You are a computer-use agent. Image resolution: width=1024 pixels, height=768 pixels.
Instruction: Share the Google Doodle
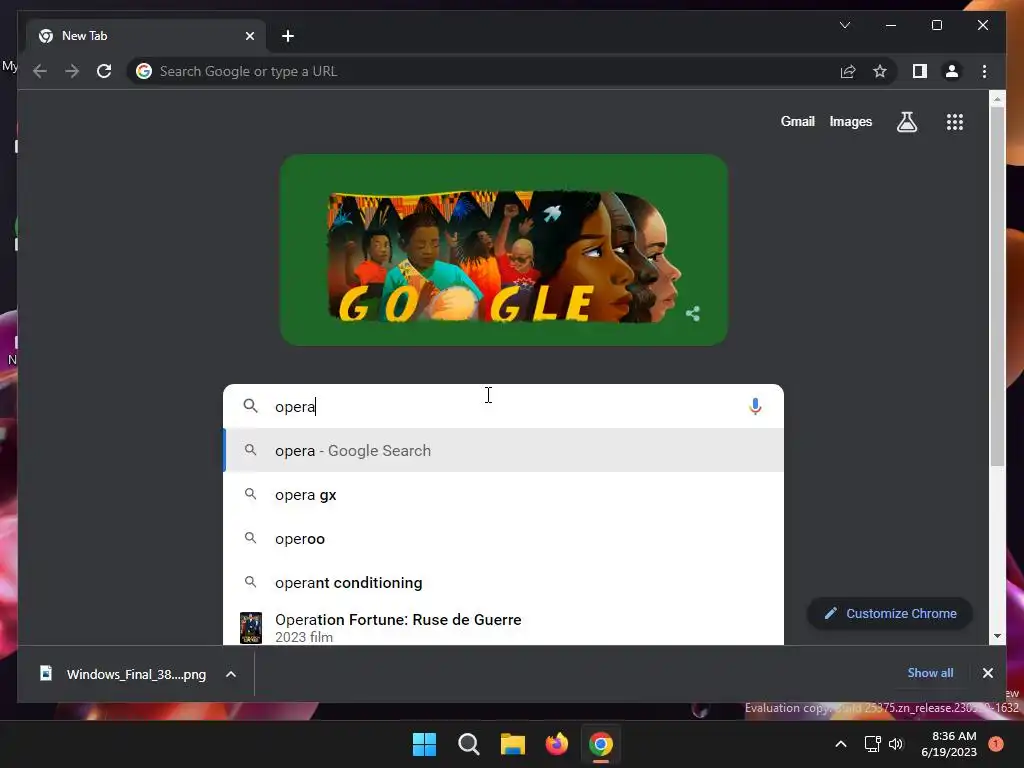(693, 314)
